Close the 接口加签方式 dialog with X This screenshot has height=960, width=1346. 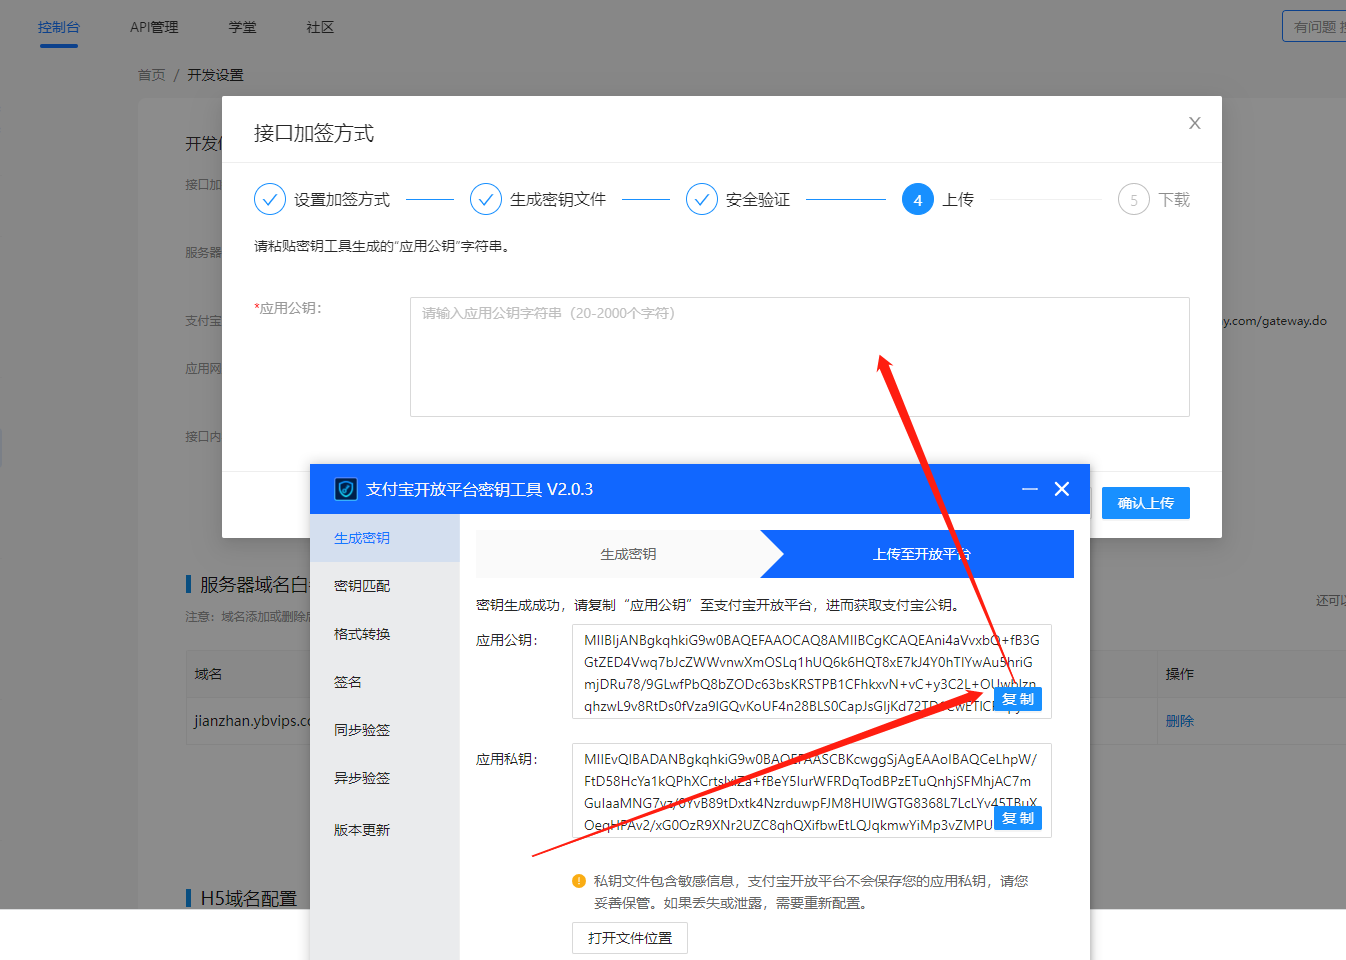(x=1194, y=123)
